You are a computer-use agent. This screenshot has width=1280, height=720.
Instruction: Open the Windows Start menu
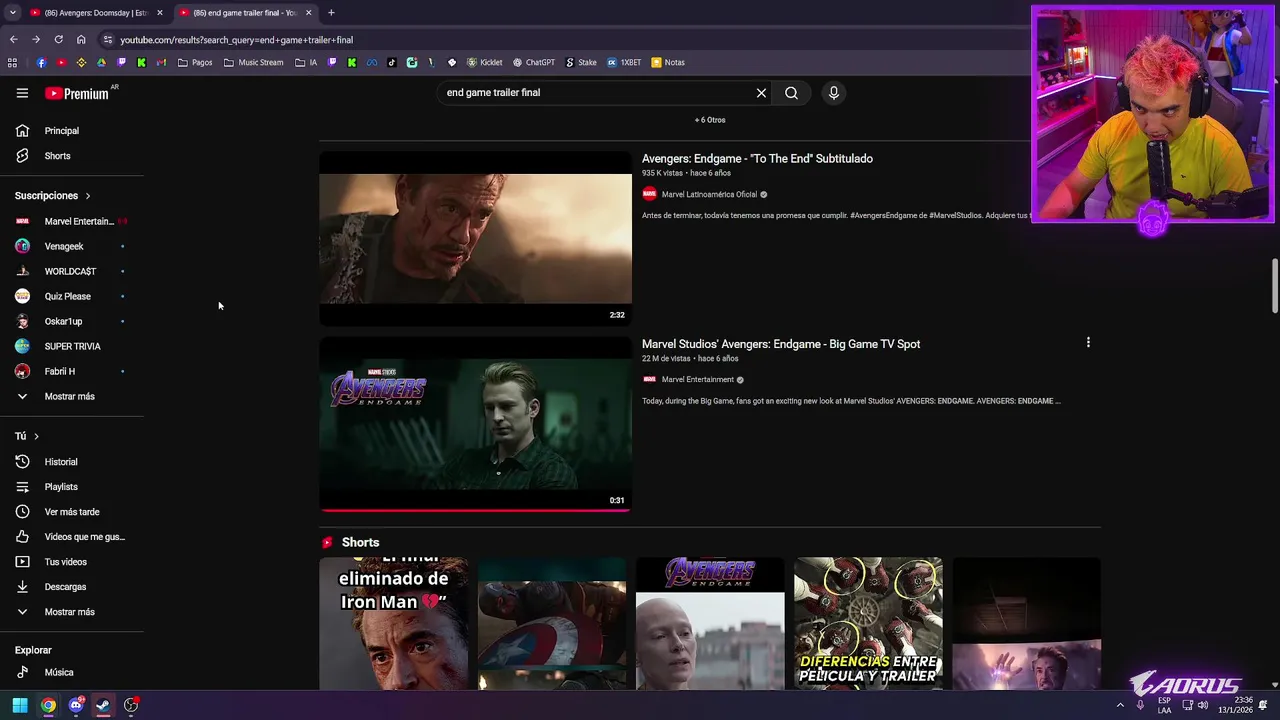tap(20, 705)
